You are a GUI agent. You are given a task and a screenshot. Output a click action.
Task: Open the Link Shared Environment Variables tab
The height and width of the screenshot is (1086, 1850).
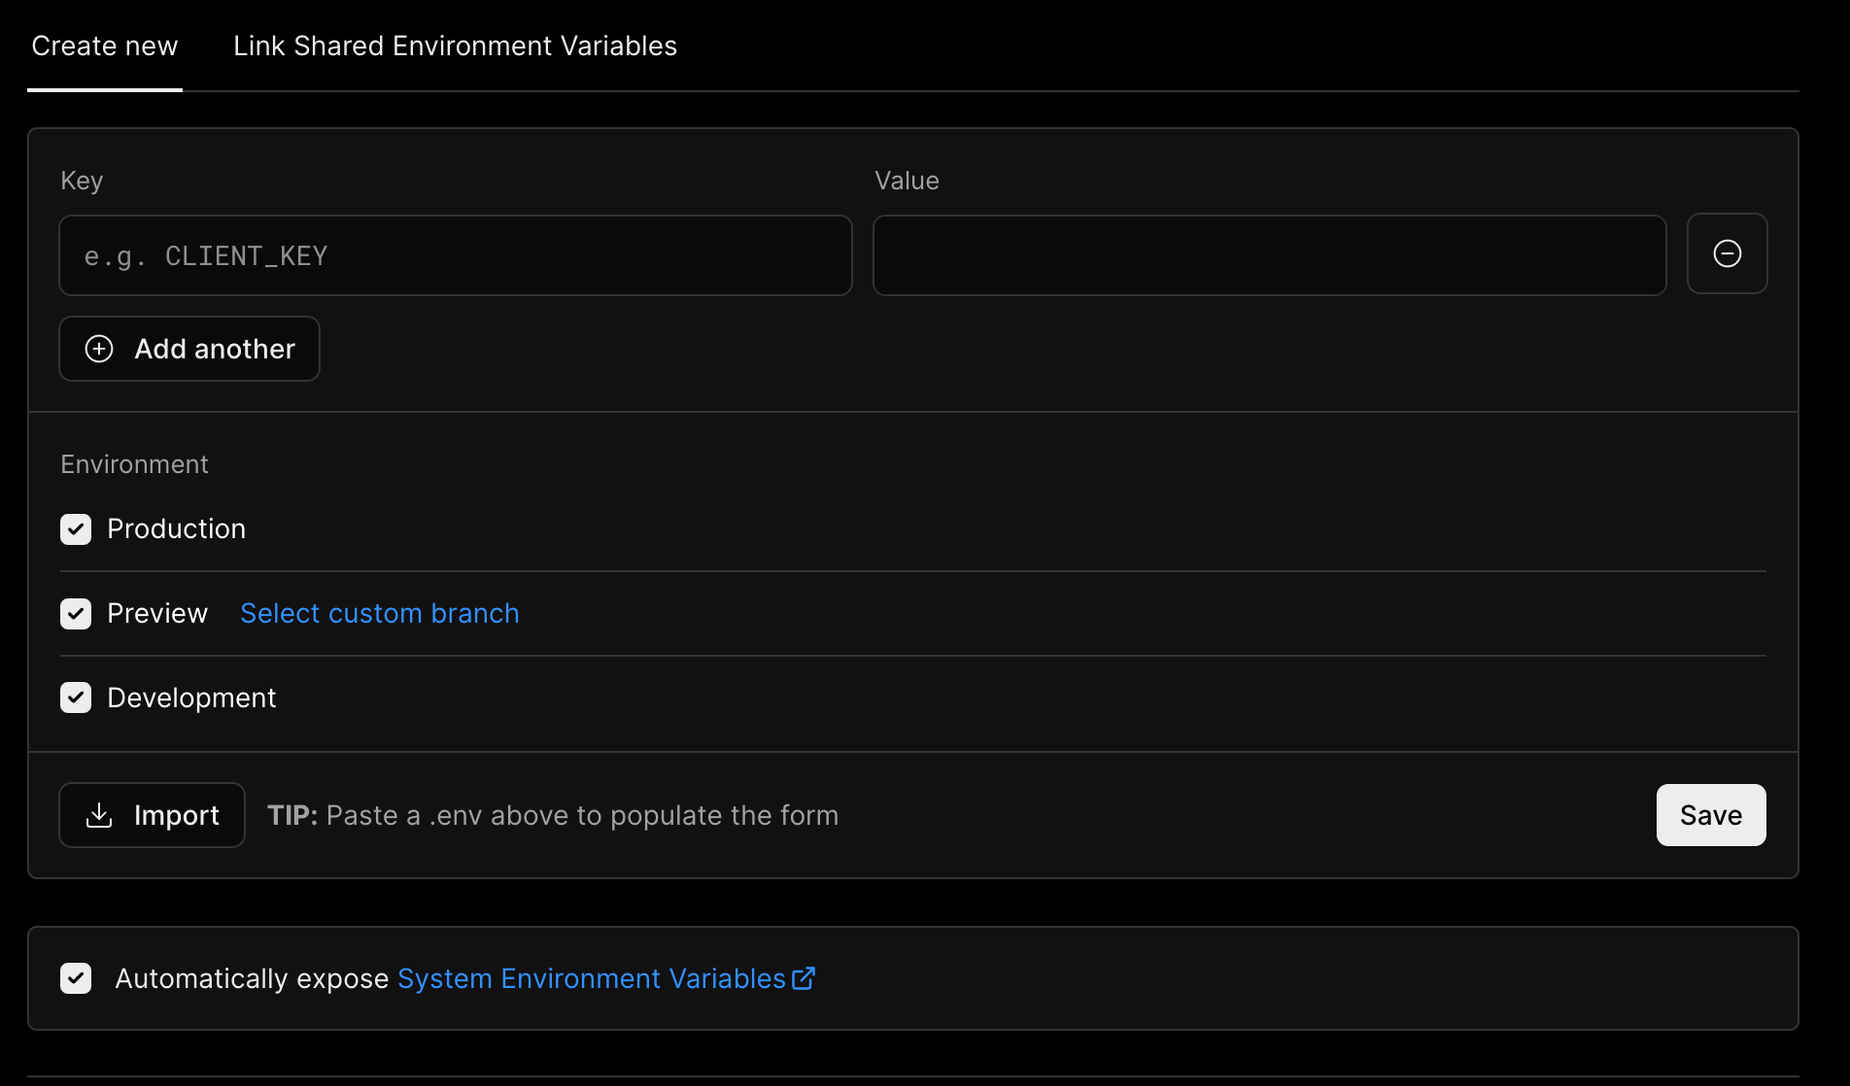454,46
